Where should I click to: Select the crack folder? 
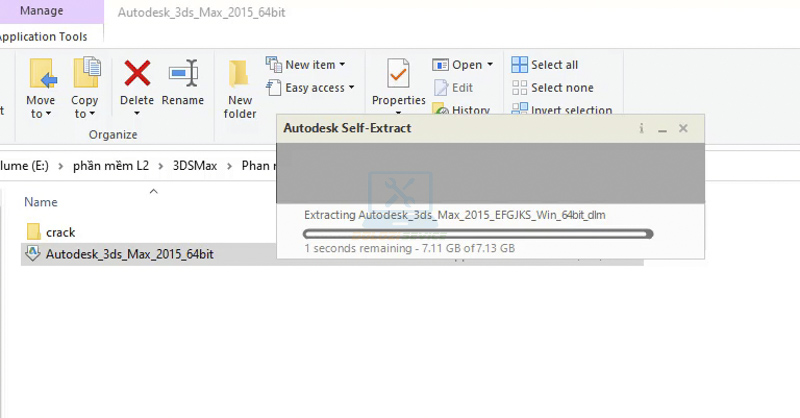tap(60, 232)
